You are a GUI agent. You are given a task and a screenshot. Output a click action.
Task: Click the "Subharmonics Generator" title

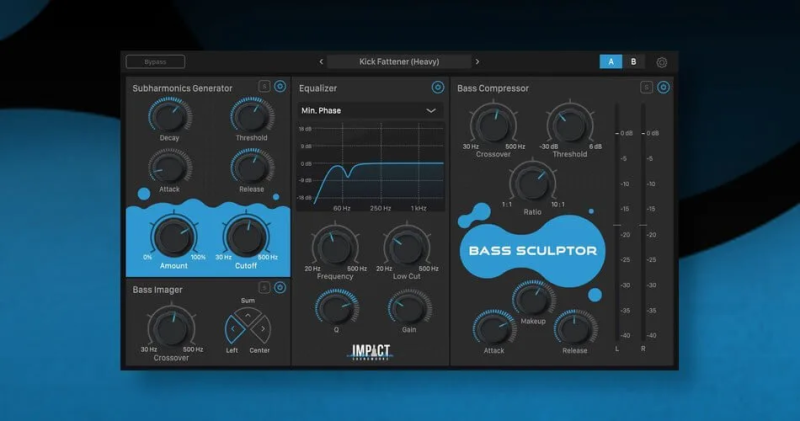[x=183, y=88]
